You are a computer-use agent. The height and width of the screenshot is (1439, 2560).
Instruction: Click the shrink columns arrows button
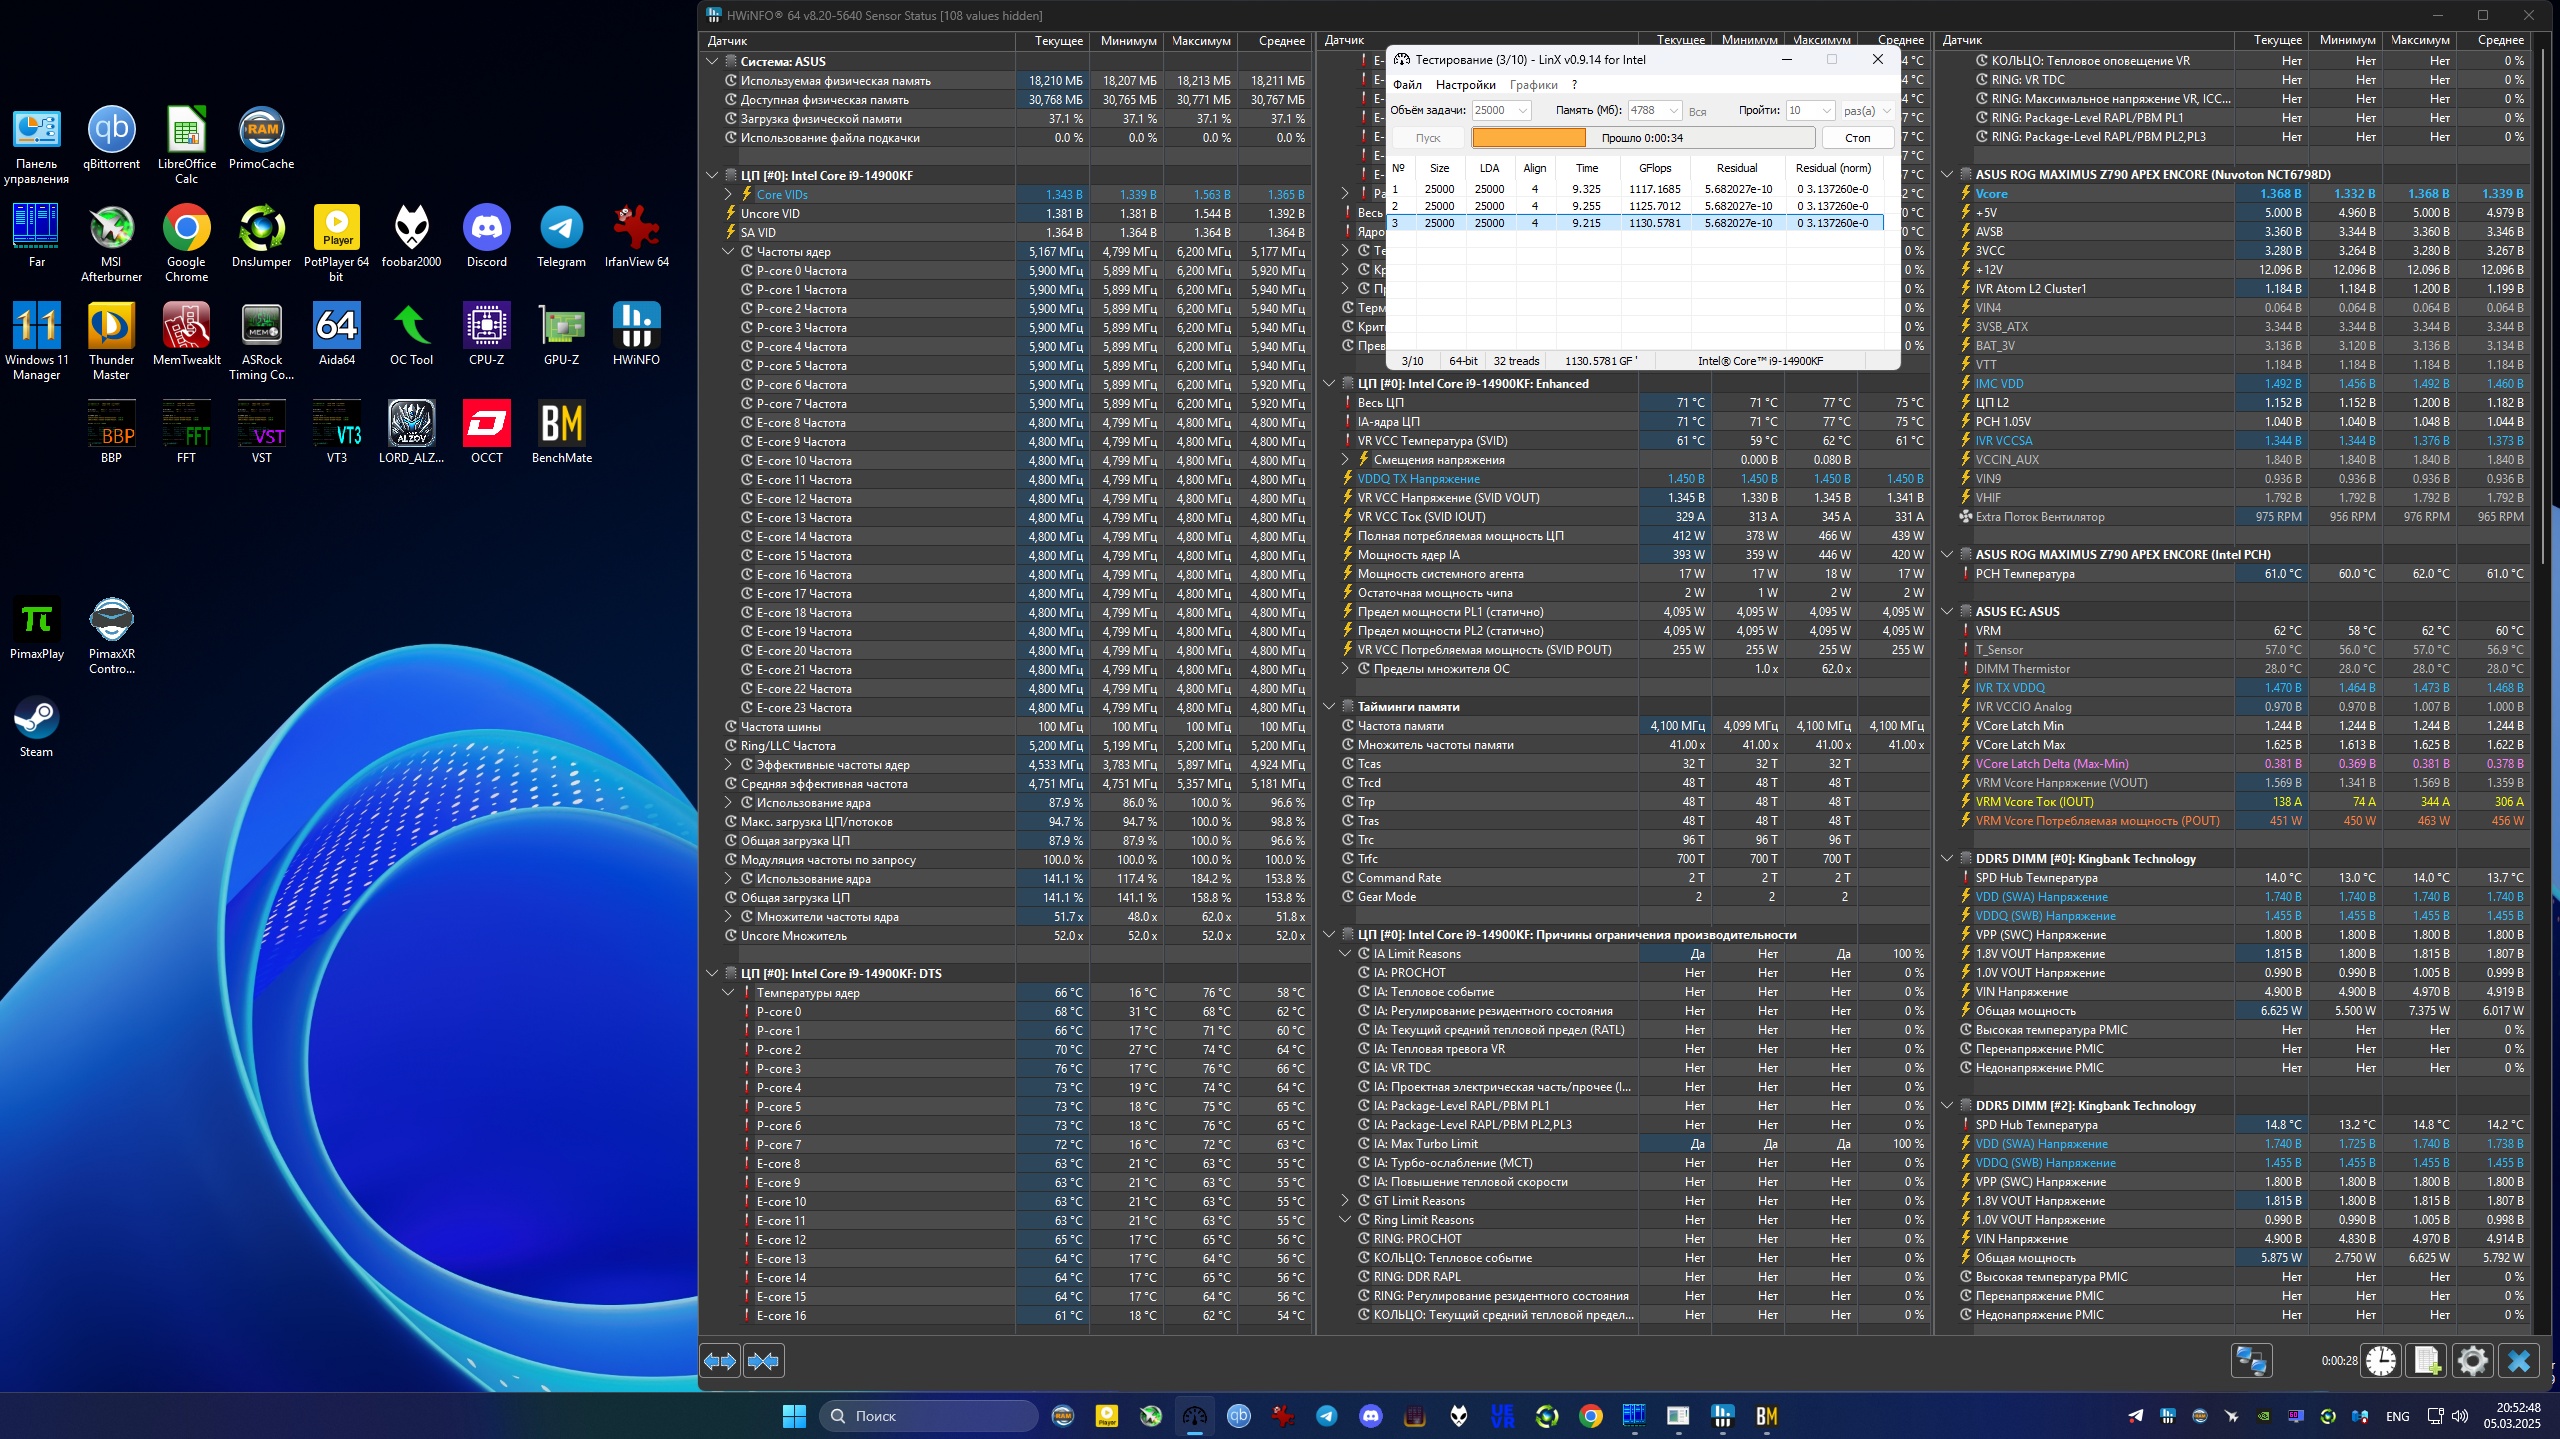click(763, 1361)
